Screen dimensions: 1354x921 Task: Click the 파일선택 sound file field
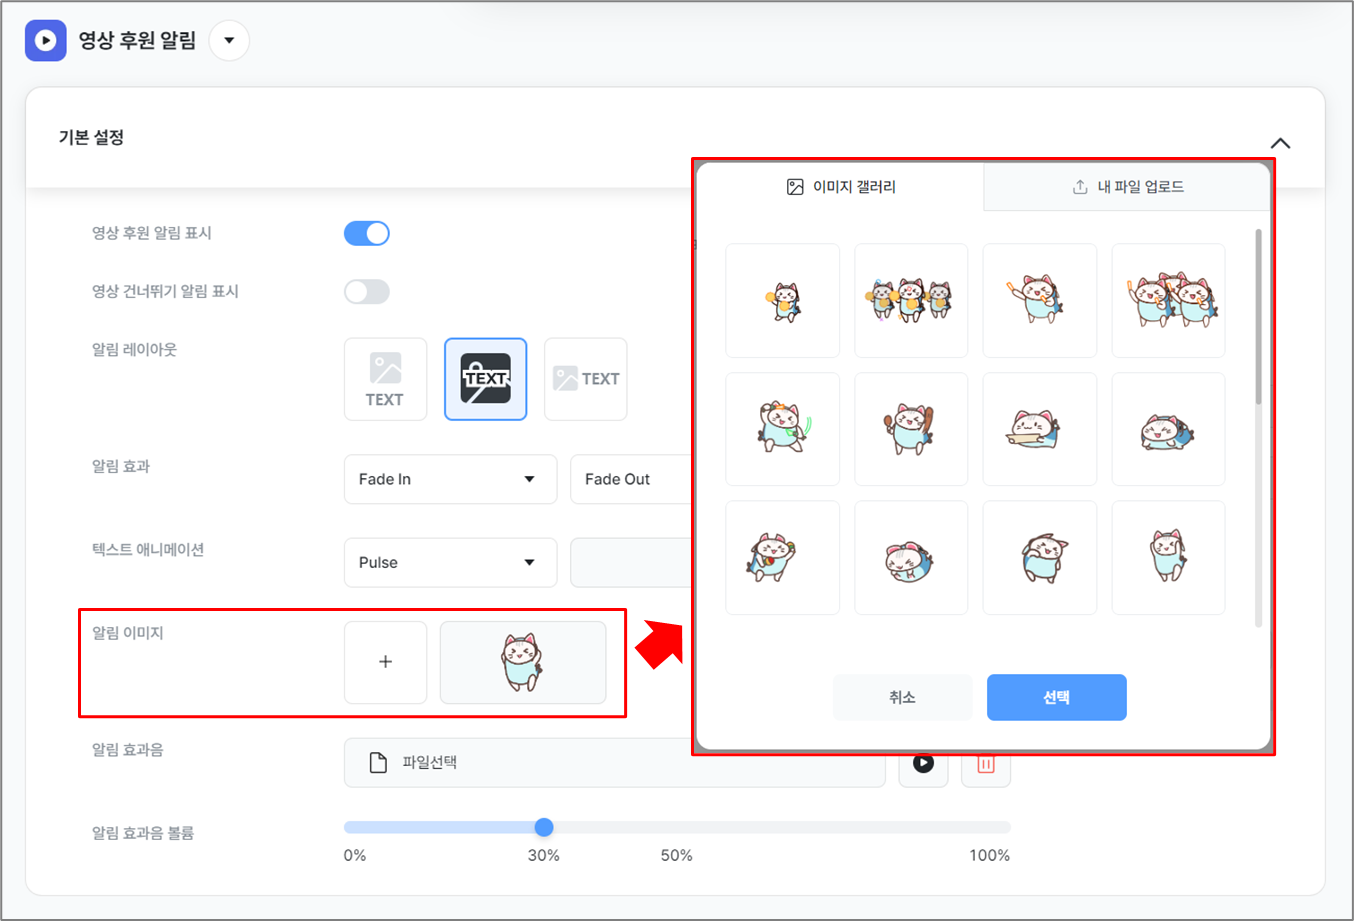tap(614, 763)
